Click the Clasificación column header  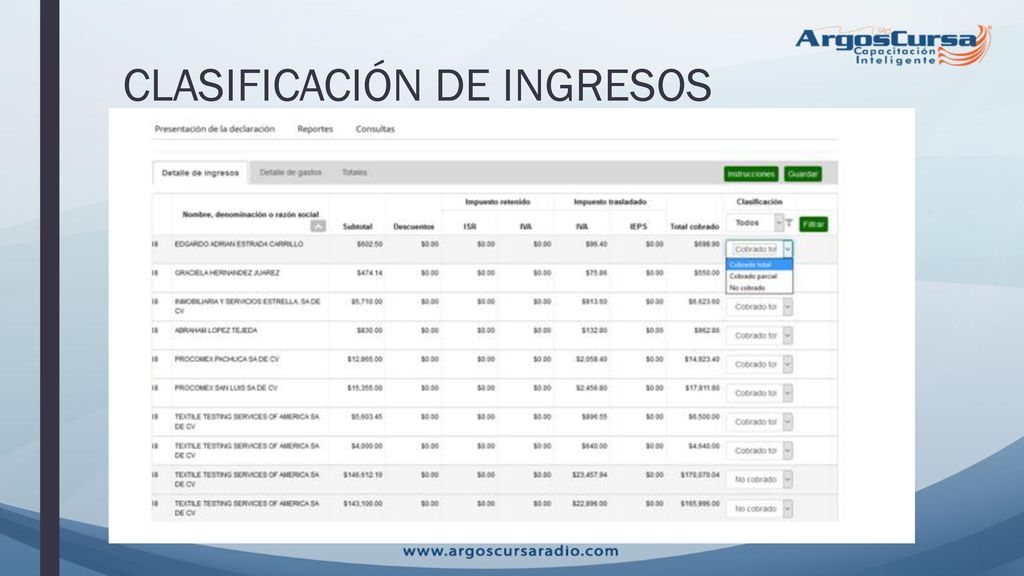[x=759, y=202]
